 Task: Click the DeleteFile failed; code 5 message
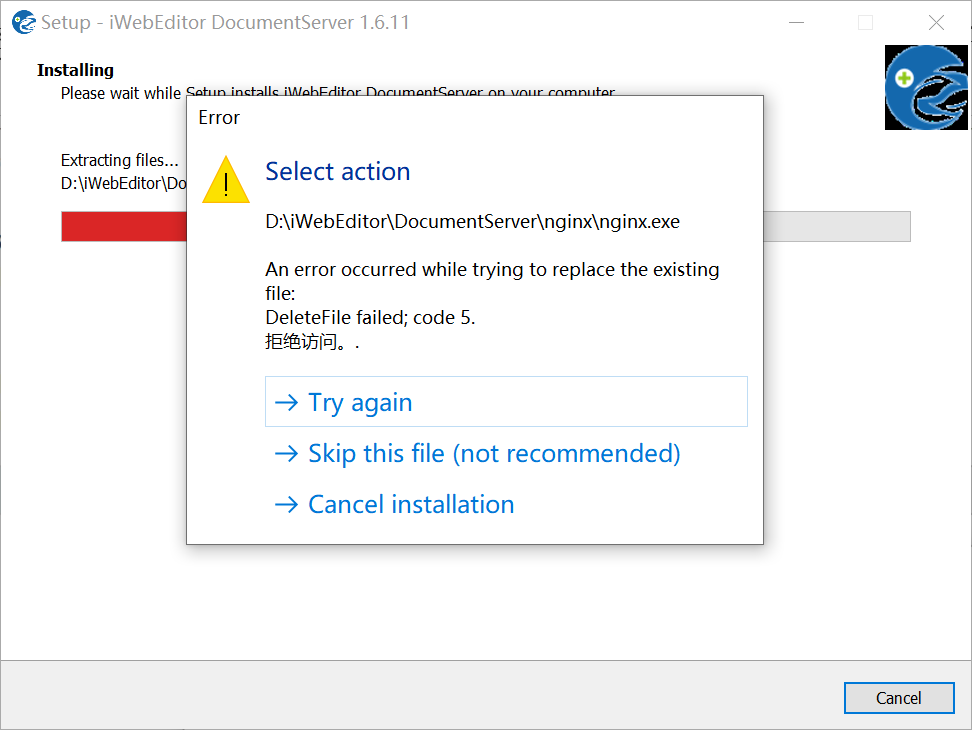[370, 318]
